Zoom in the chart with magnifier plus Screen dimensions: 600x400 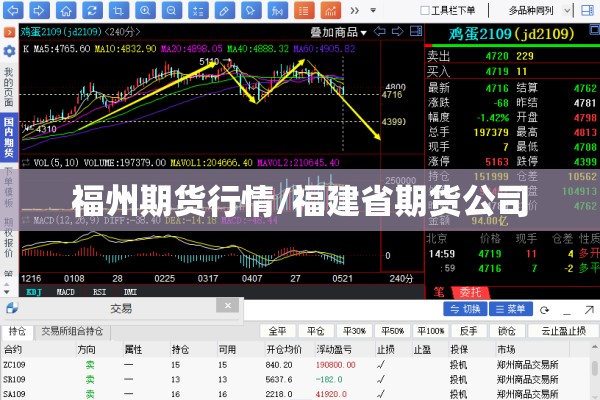click(x=145, y=10)
